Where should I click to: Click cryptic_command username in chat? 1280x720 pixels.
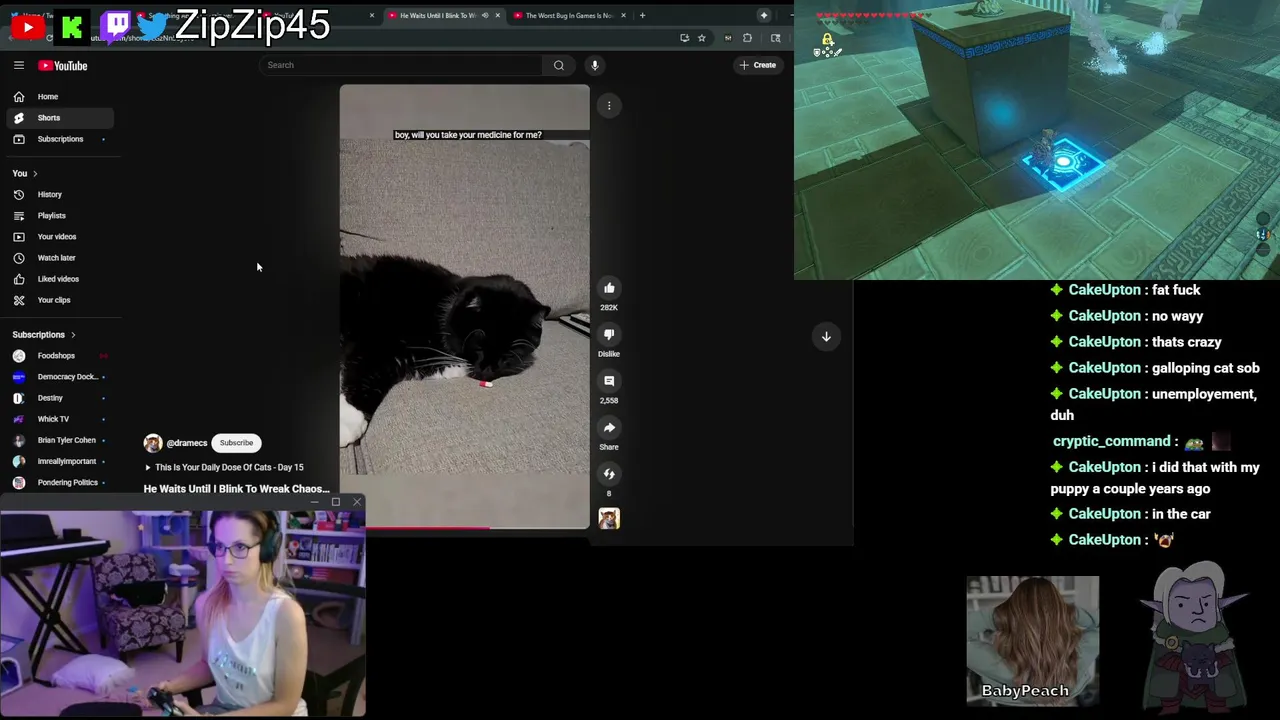point(1111,441)
